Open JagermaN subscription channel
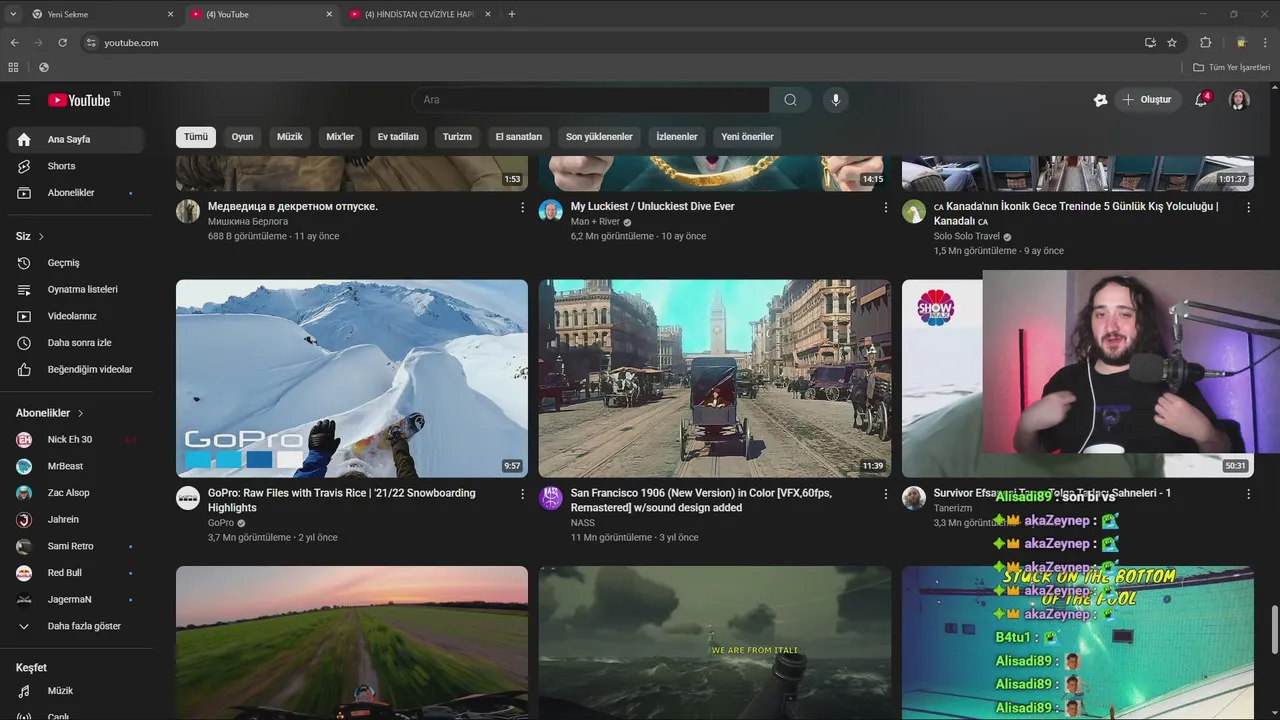The image size is (1280, 720). point(76,599)
